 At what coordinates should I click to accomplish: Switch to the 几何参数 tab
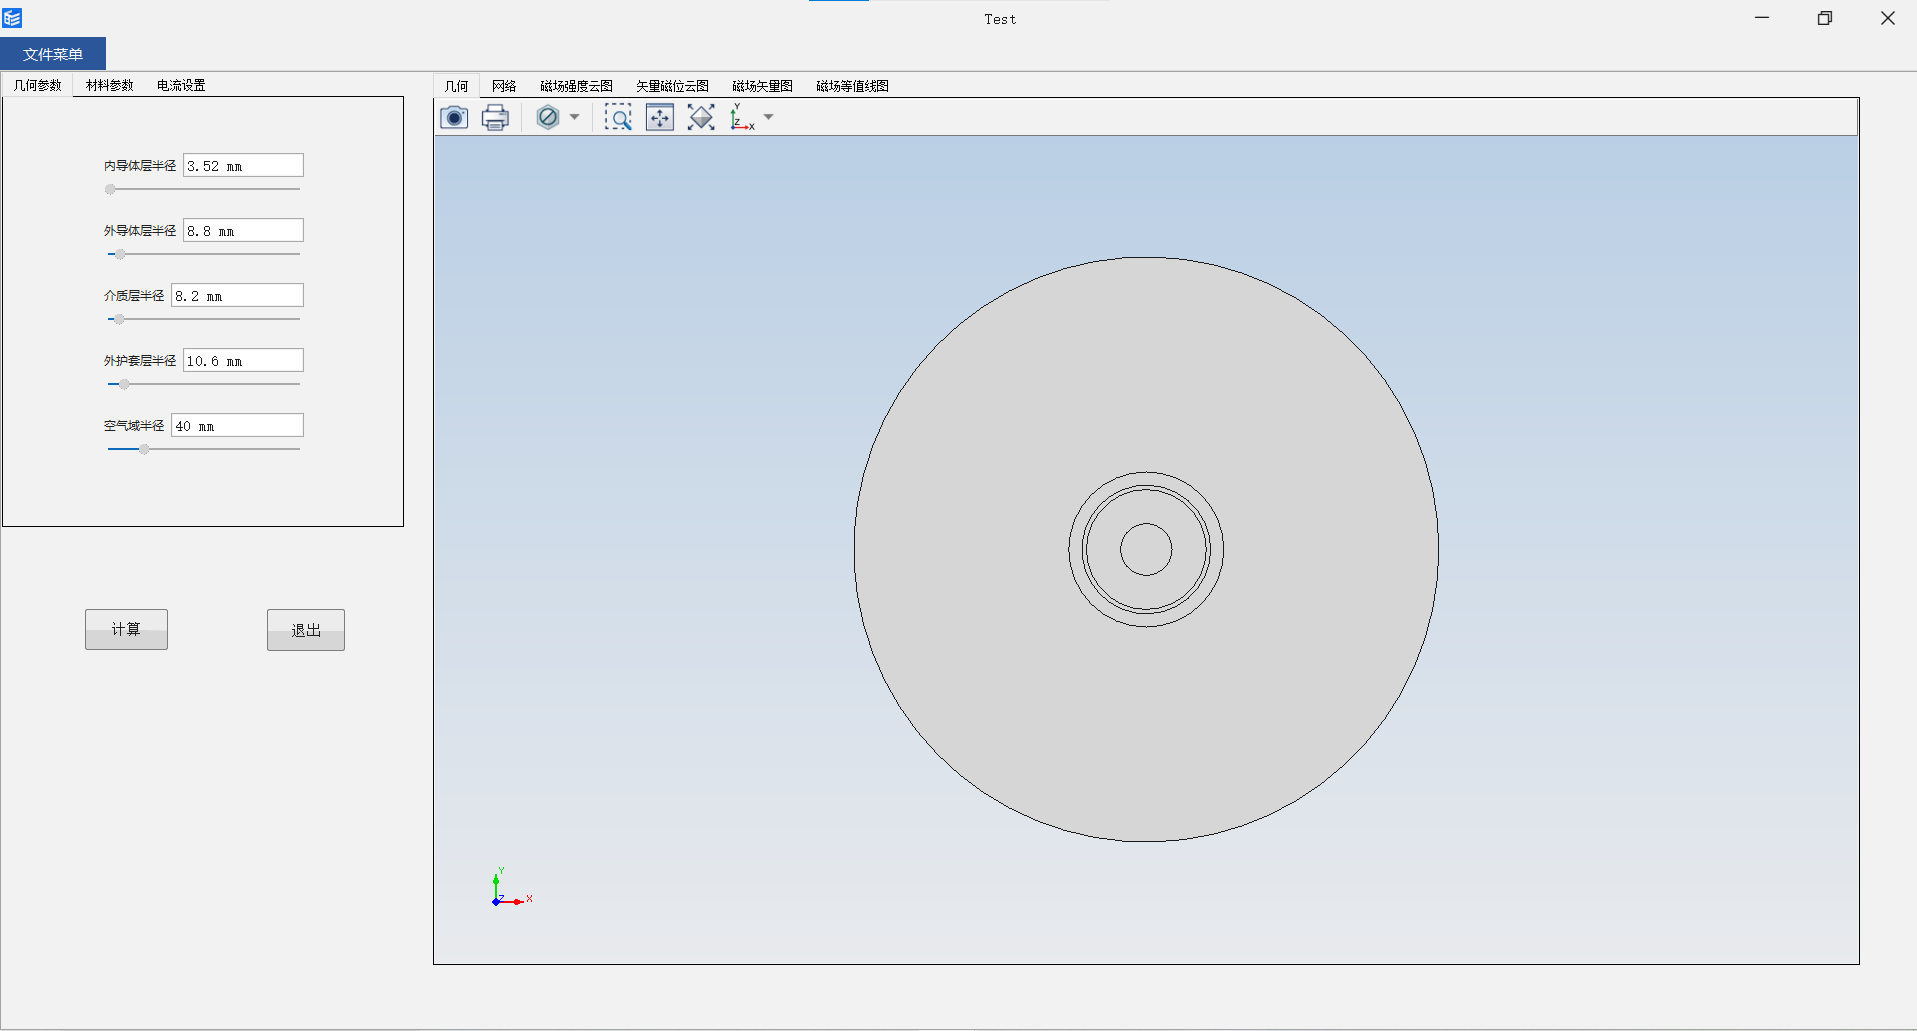click(x=38, y=85)
